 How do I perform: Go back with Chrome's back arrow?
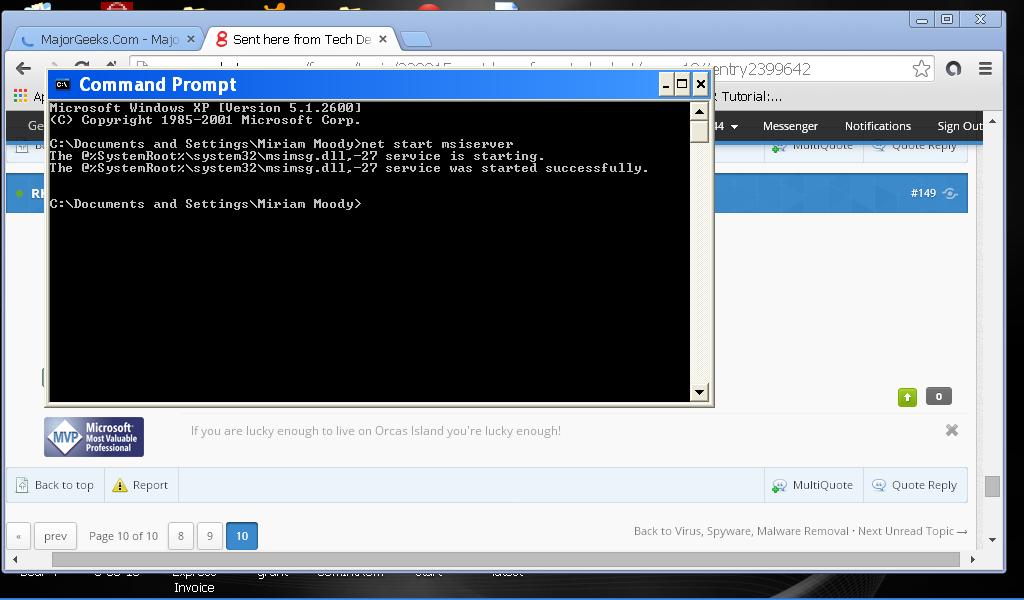click(x=24, y=69)
